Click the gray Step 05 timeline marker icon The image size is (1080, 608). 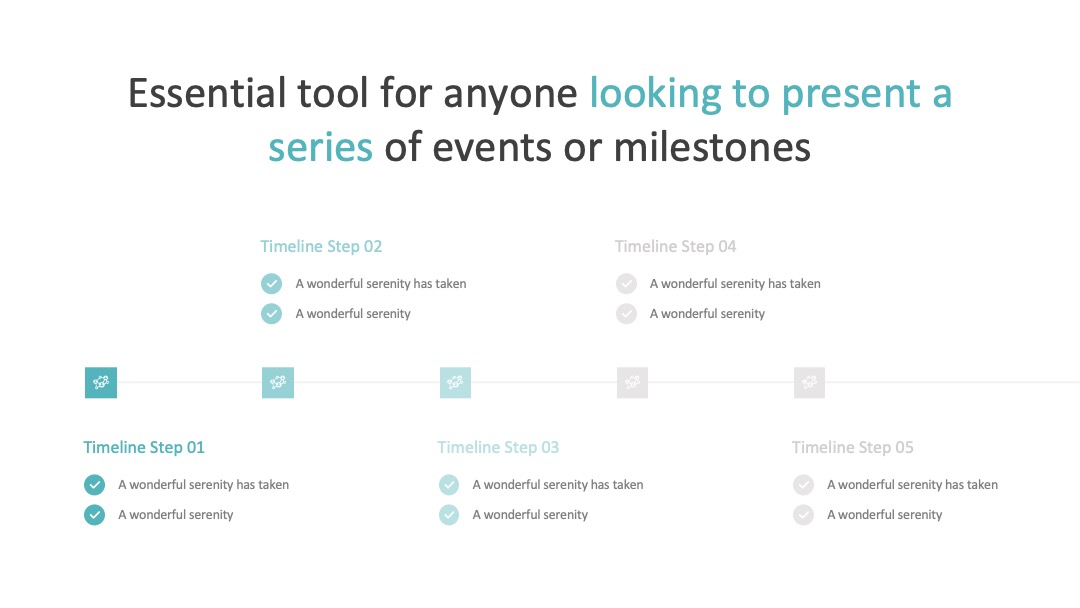[809, 382]
